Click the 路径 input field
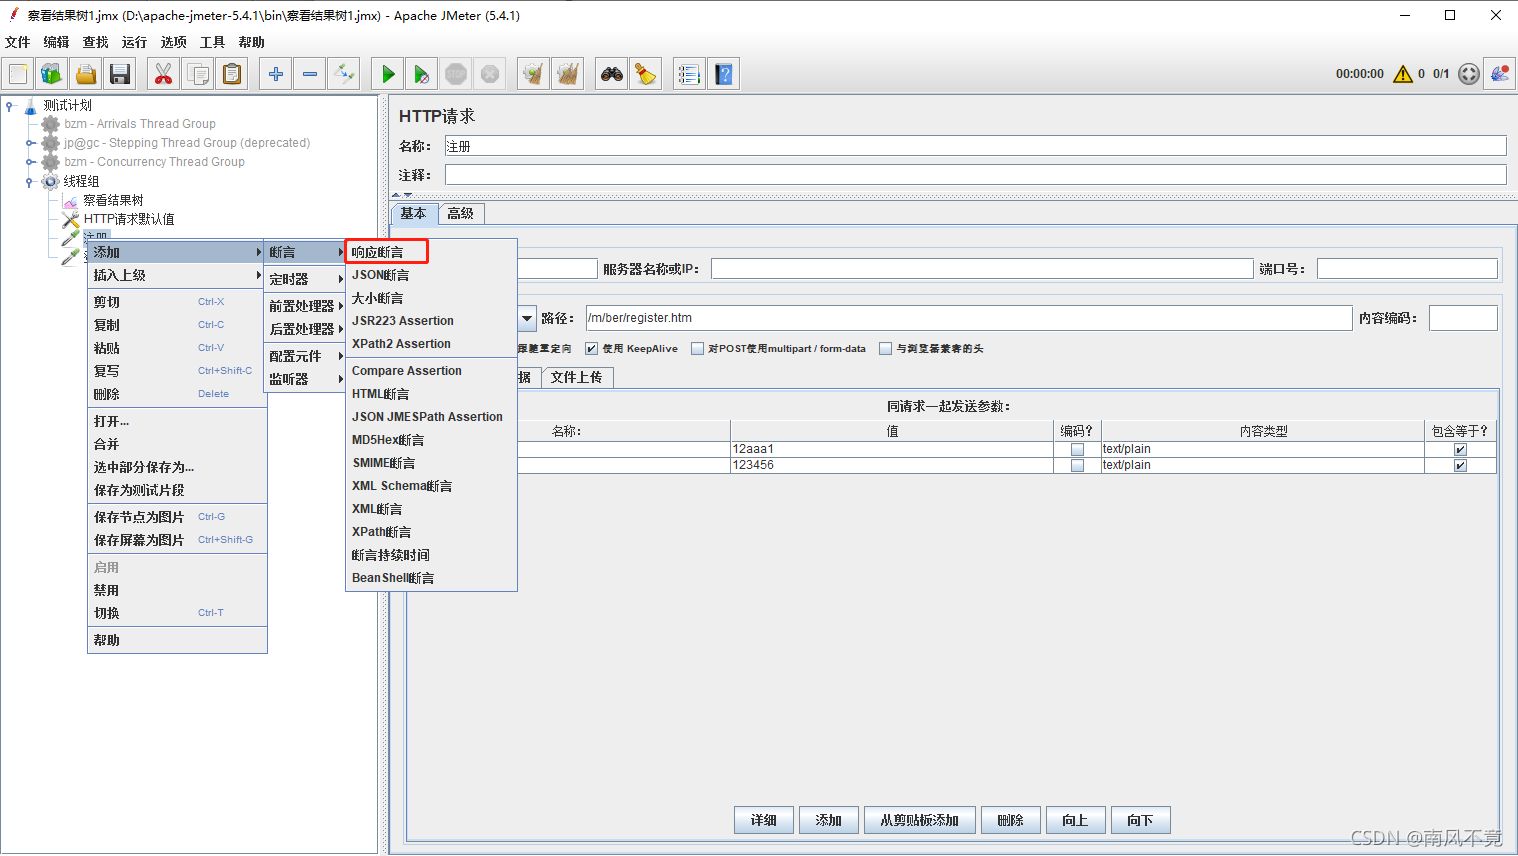 (968, 318)
